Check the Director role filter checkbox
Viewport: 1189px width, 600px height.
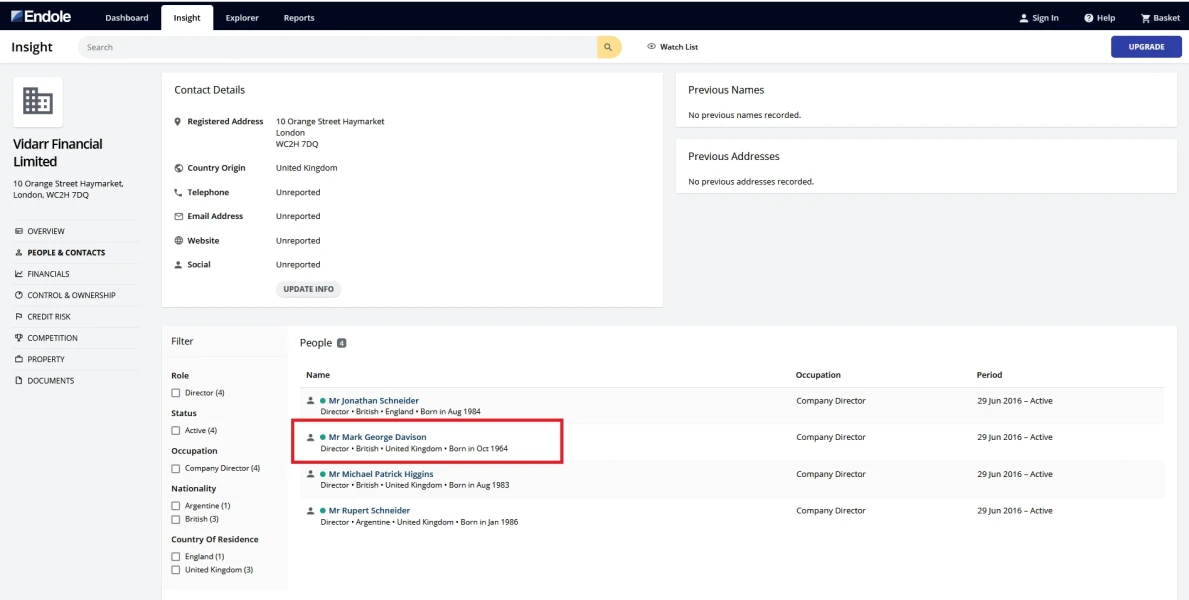pyautogui.click(x=176, y=393)
